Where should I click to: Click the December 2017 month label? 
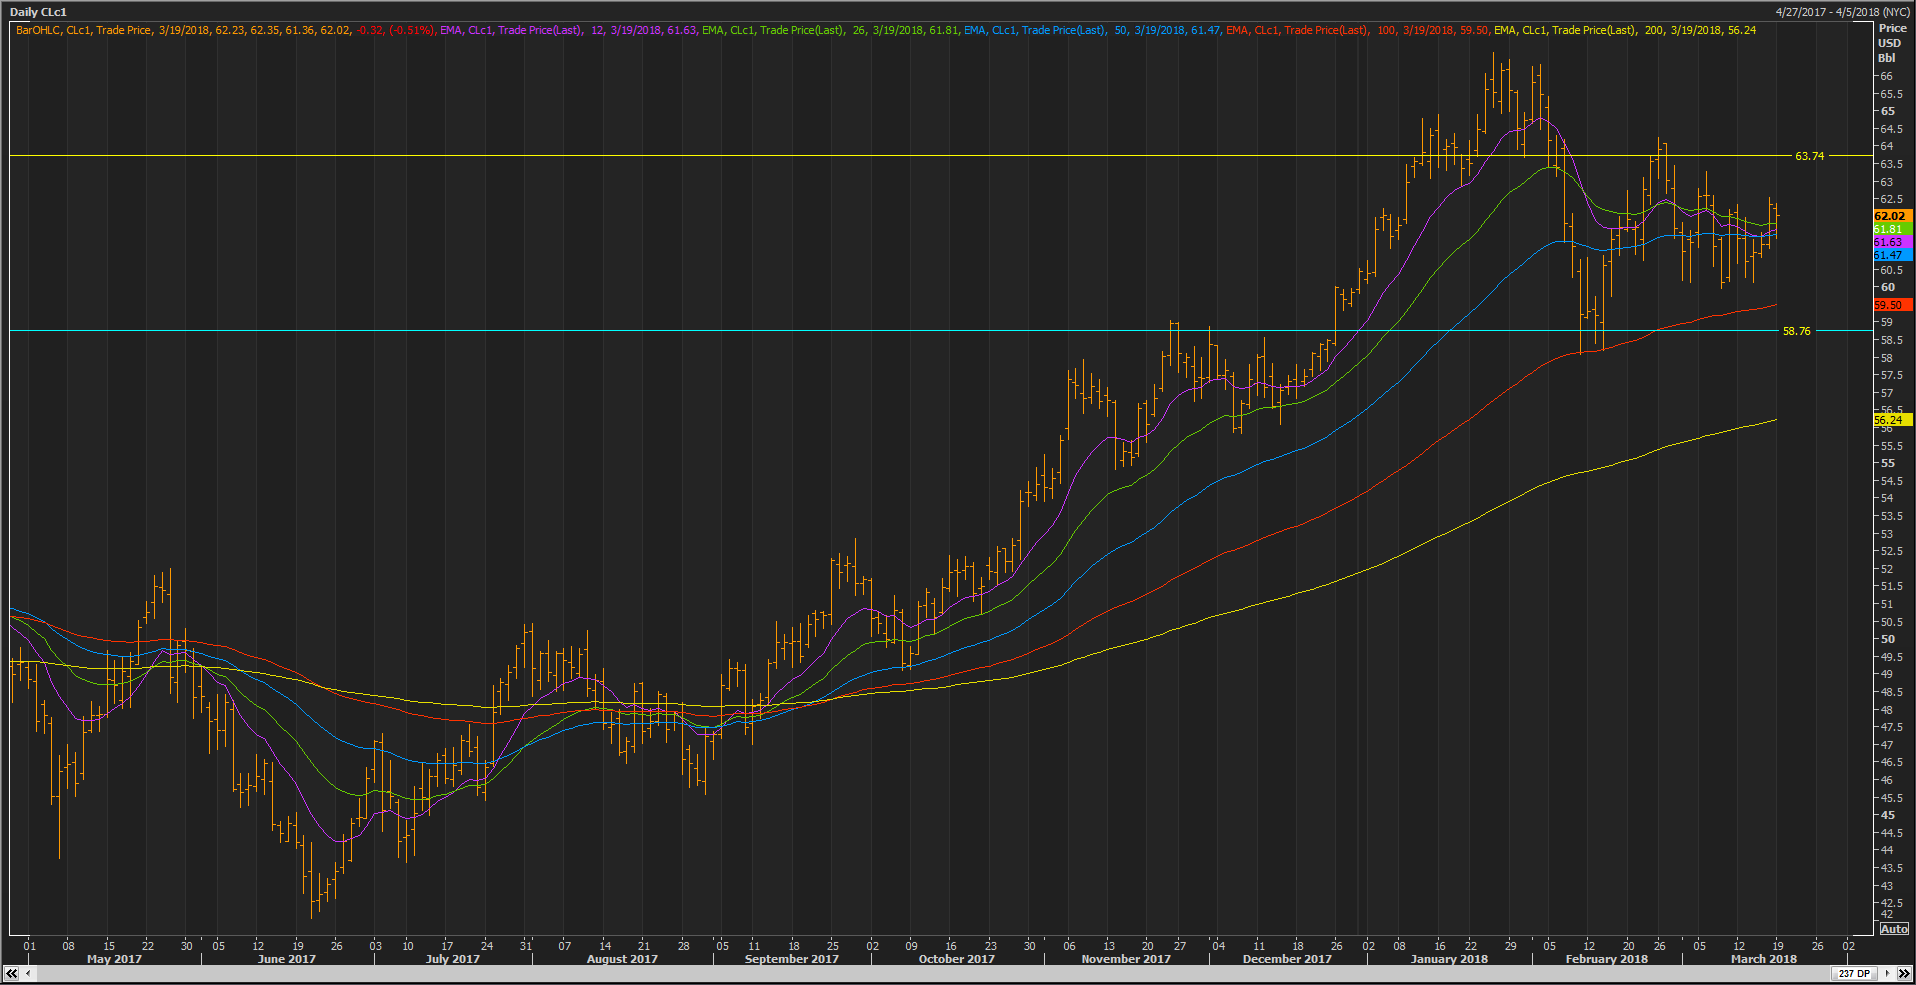1287,959
